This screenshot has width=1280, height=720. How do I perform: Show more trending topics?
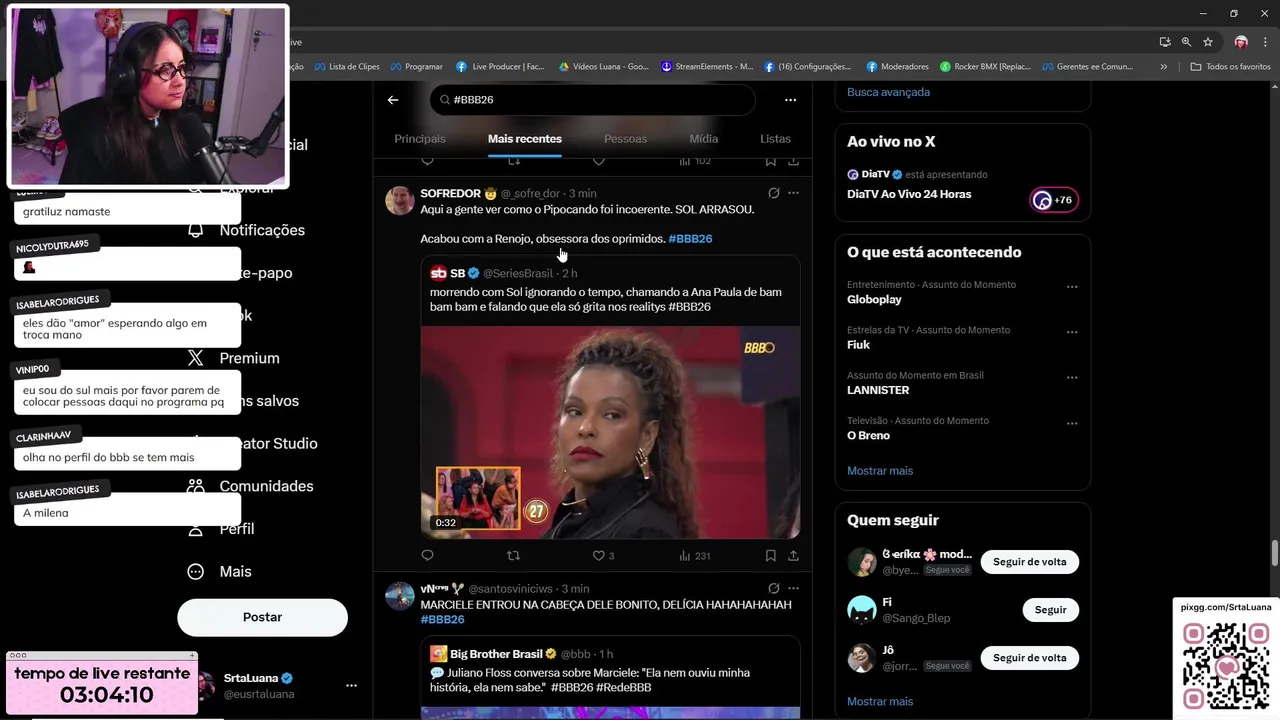coord(880,471)
